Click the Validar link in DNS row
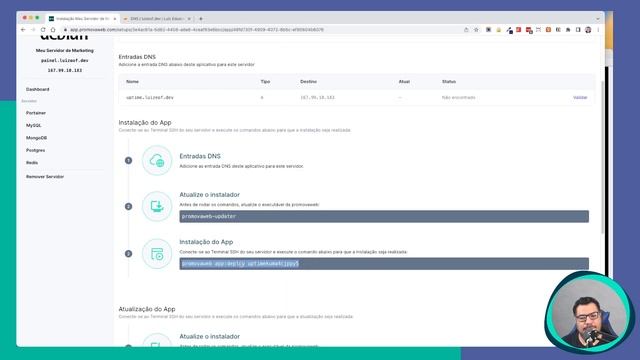640x360 pixels. pyautogui.click(x=580, y=98)
